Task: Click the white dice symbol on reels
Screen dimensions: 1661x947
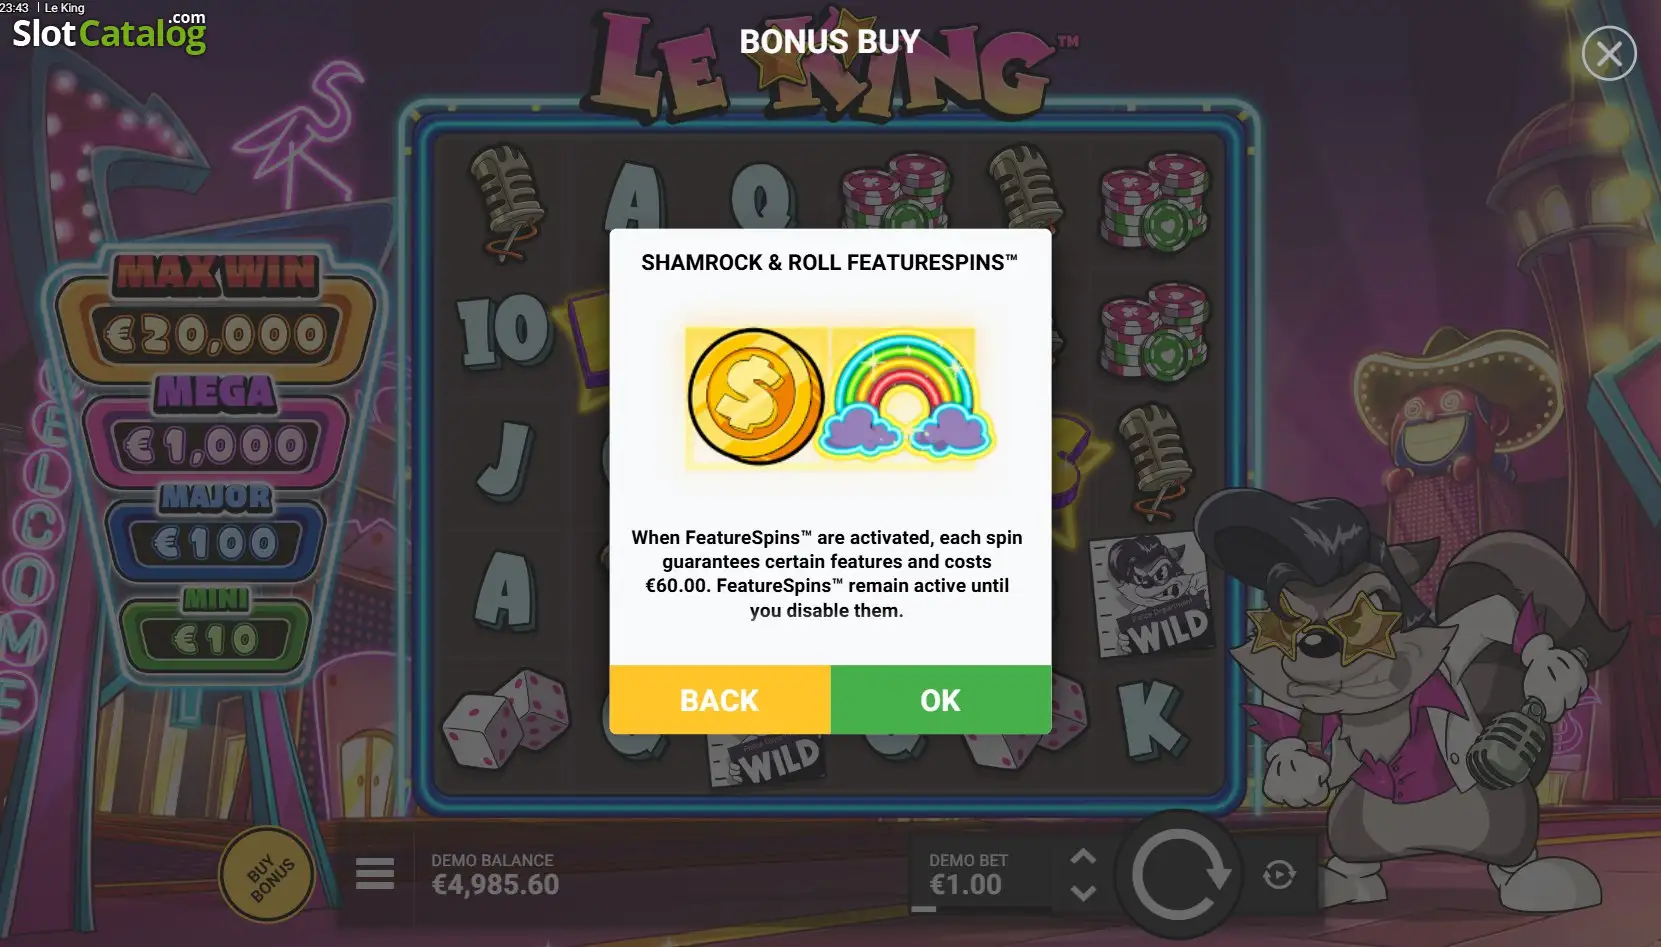Action: [505, 718]
